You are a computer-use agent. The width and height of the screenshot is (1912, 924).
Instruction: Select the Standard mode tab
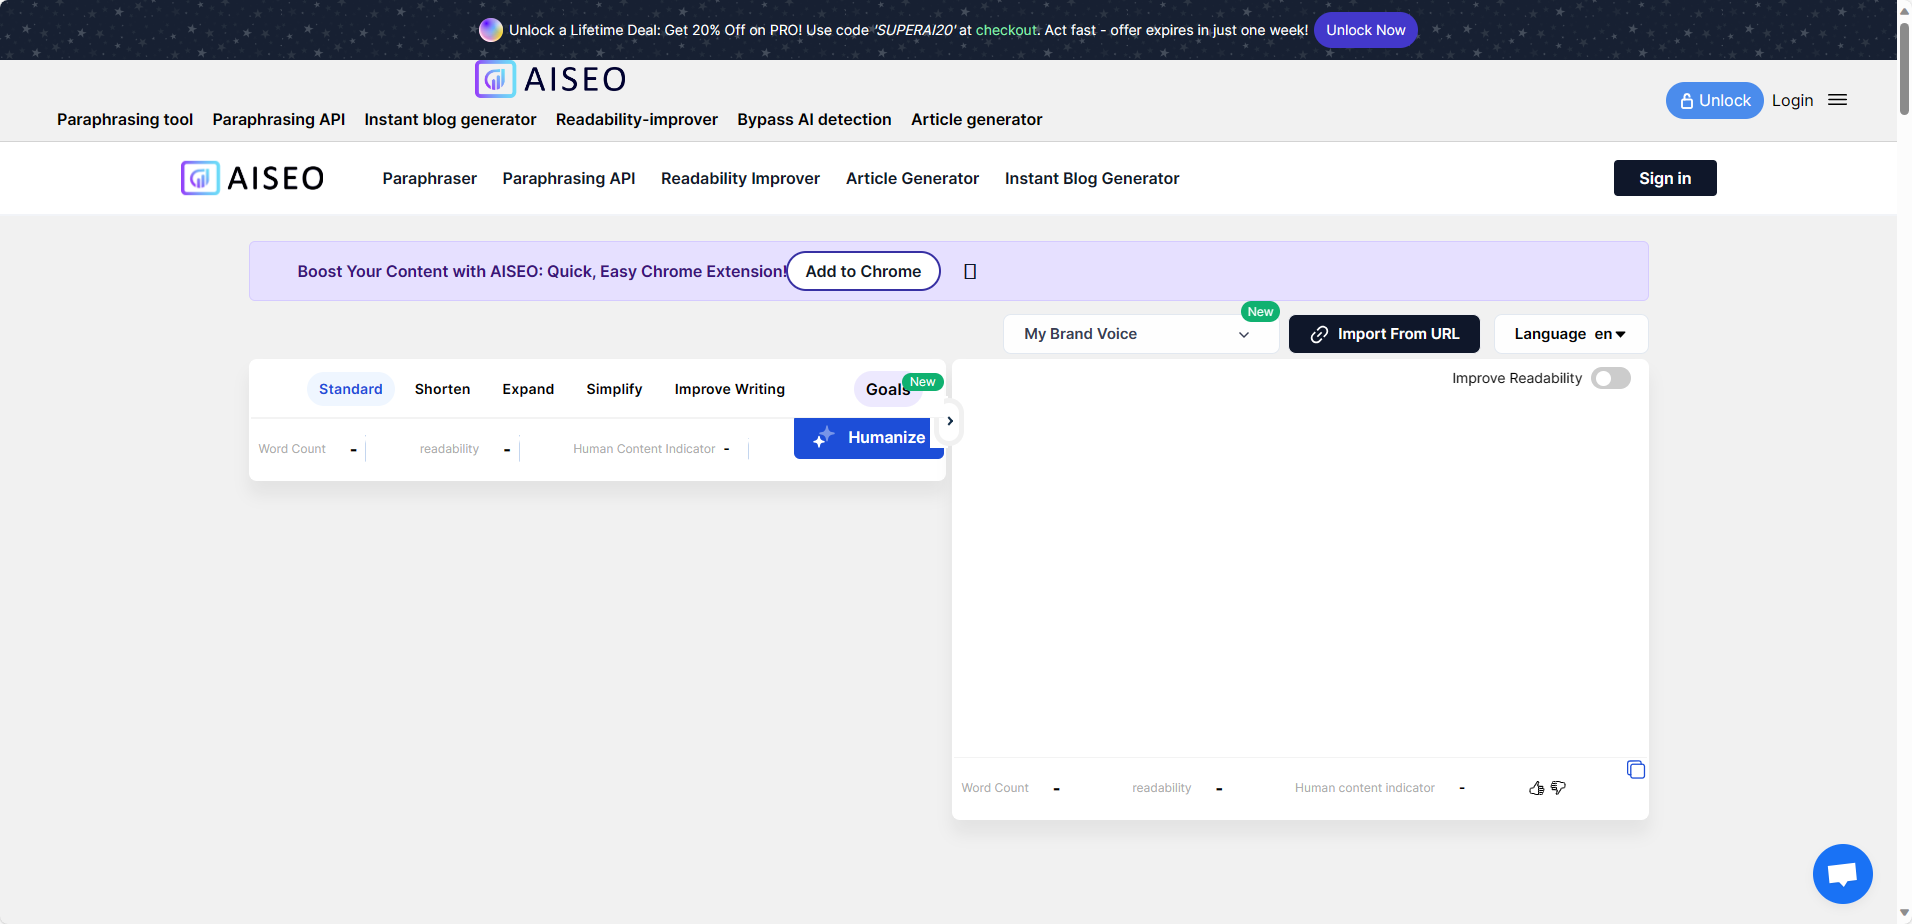351,389
